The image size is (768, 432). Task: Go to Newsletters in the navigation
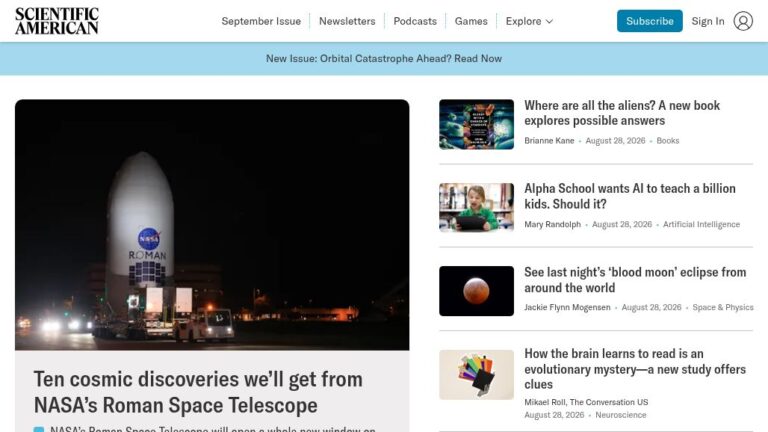347,21
